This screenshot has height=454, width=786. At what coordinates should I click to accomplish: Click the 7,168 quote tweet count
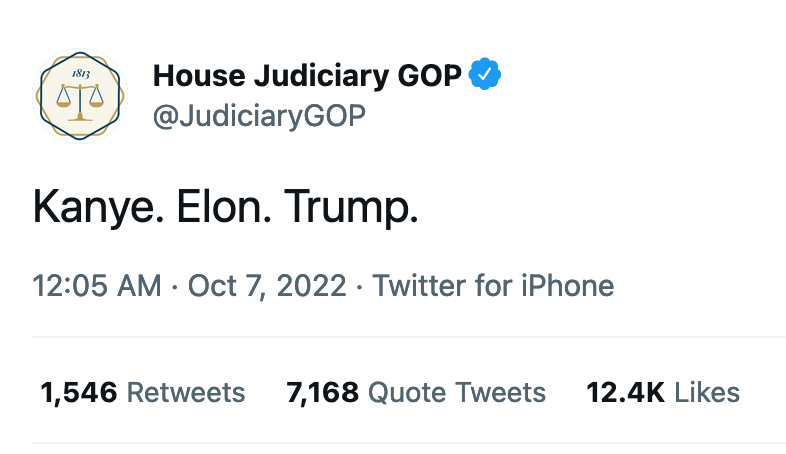pyautogui.click(x=322, y=392)
